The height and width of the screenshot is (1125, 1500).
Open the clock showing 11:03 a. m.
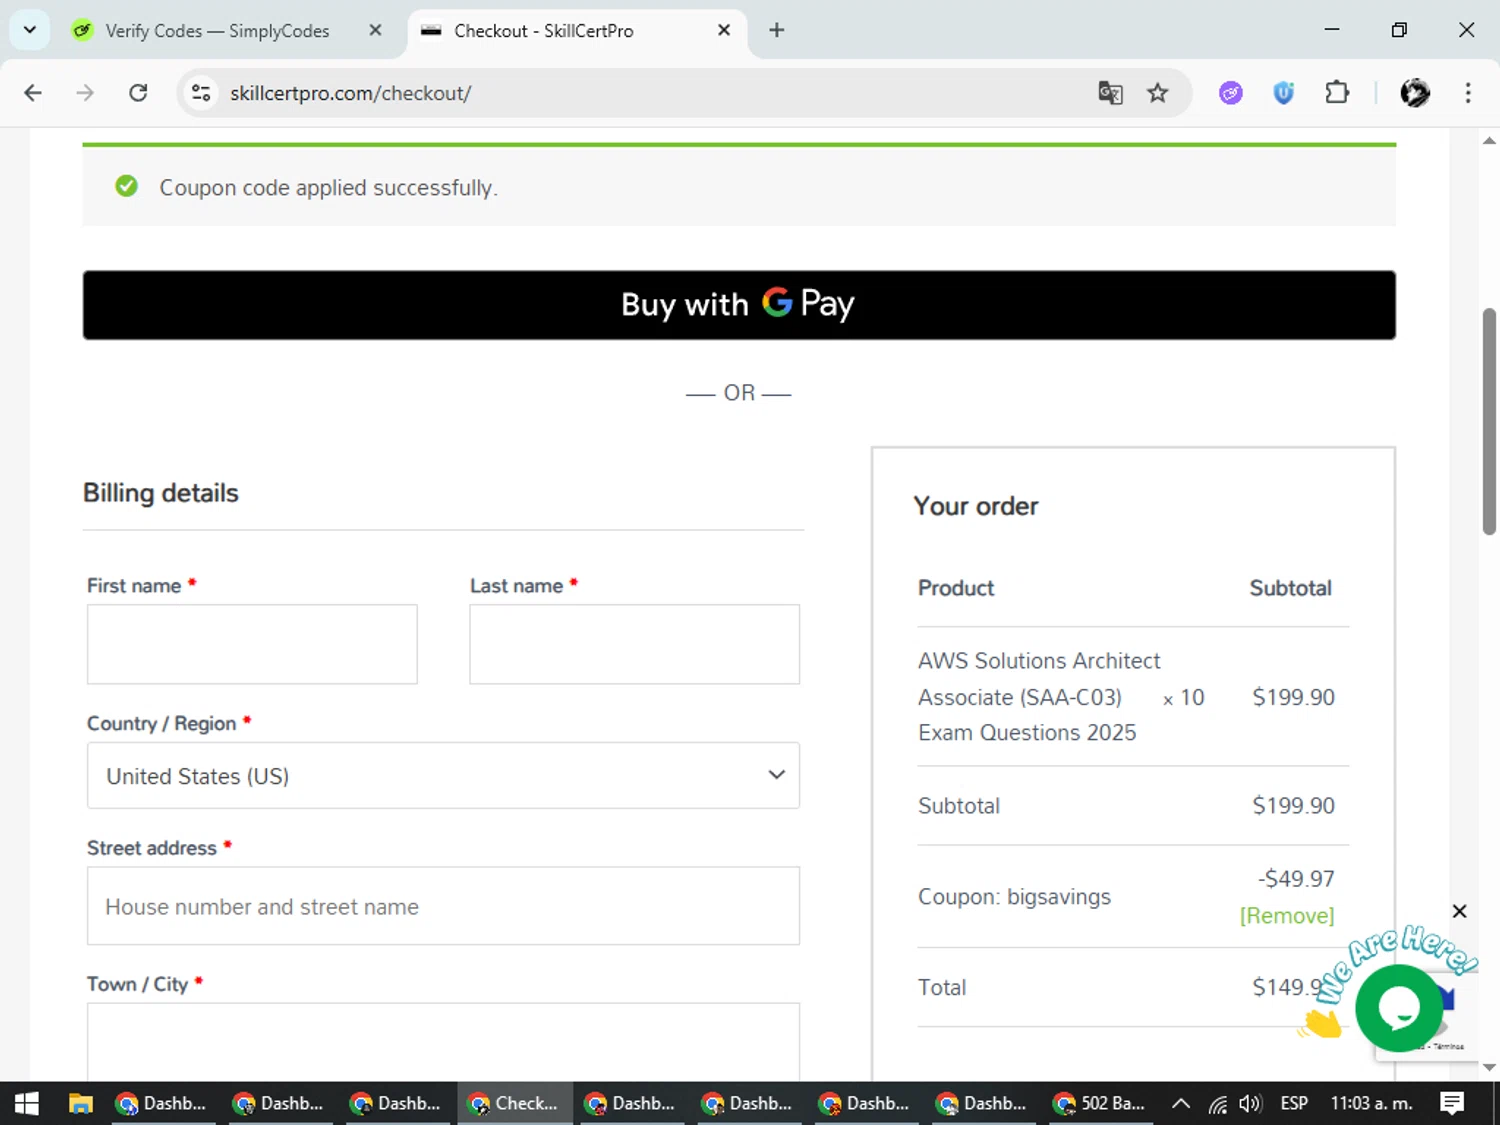coord(1371,1103)
